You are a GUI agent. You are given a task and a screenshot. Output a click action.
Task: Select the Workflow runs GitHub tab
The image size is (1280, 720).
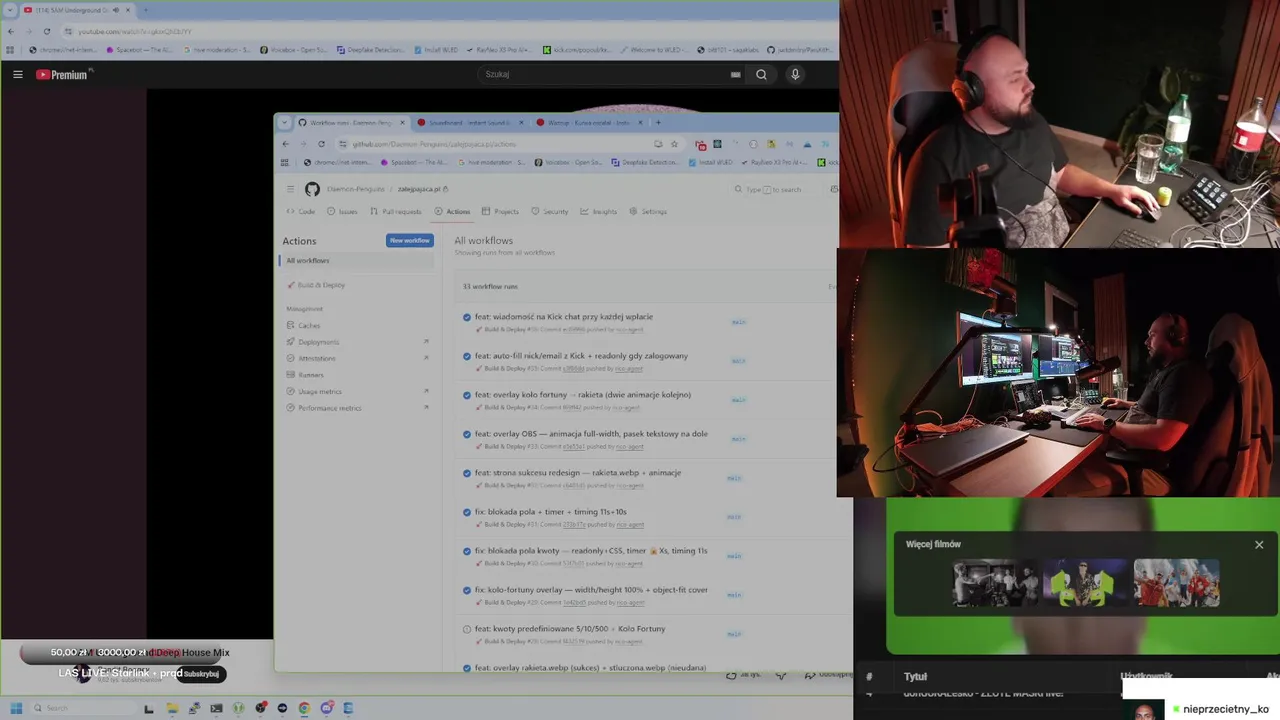pyautogui.click(x=350, y=122)
